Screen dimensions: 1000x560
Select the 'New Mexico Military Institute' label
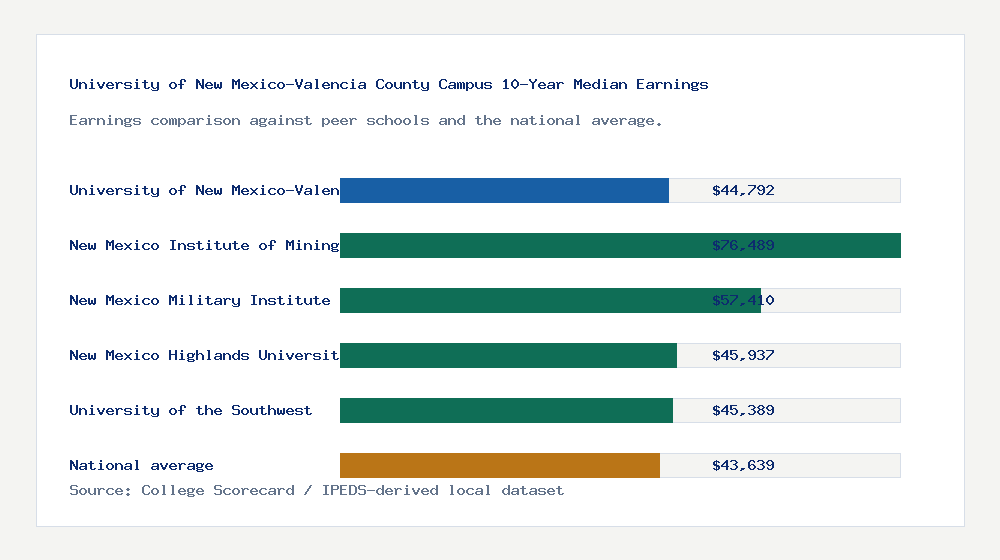click(x=200, y=300)
